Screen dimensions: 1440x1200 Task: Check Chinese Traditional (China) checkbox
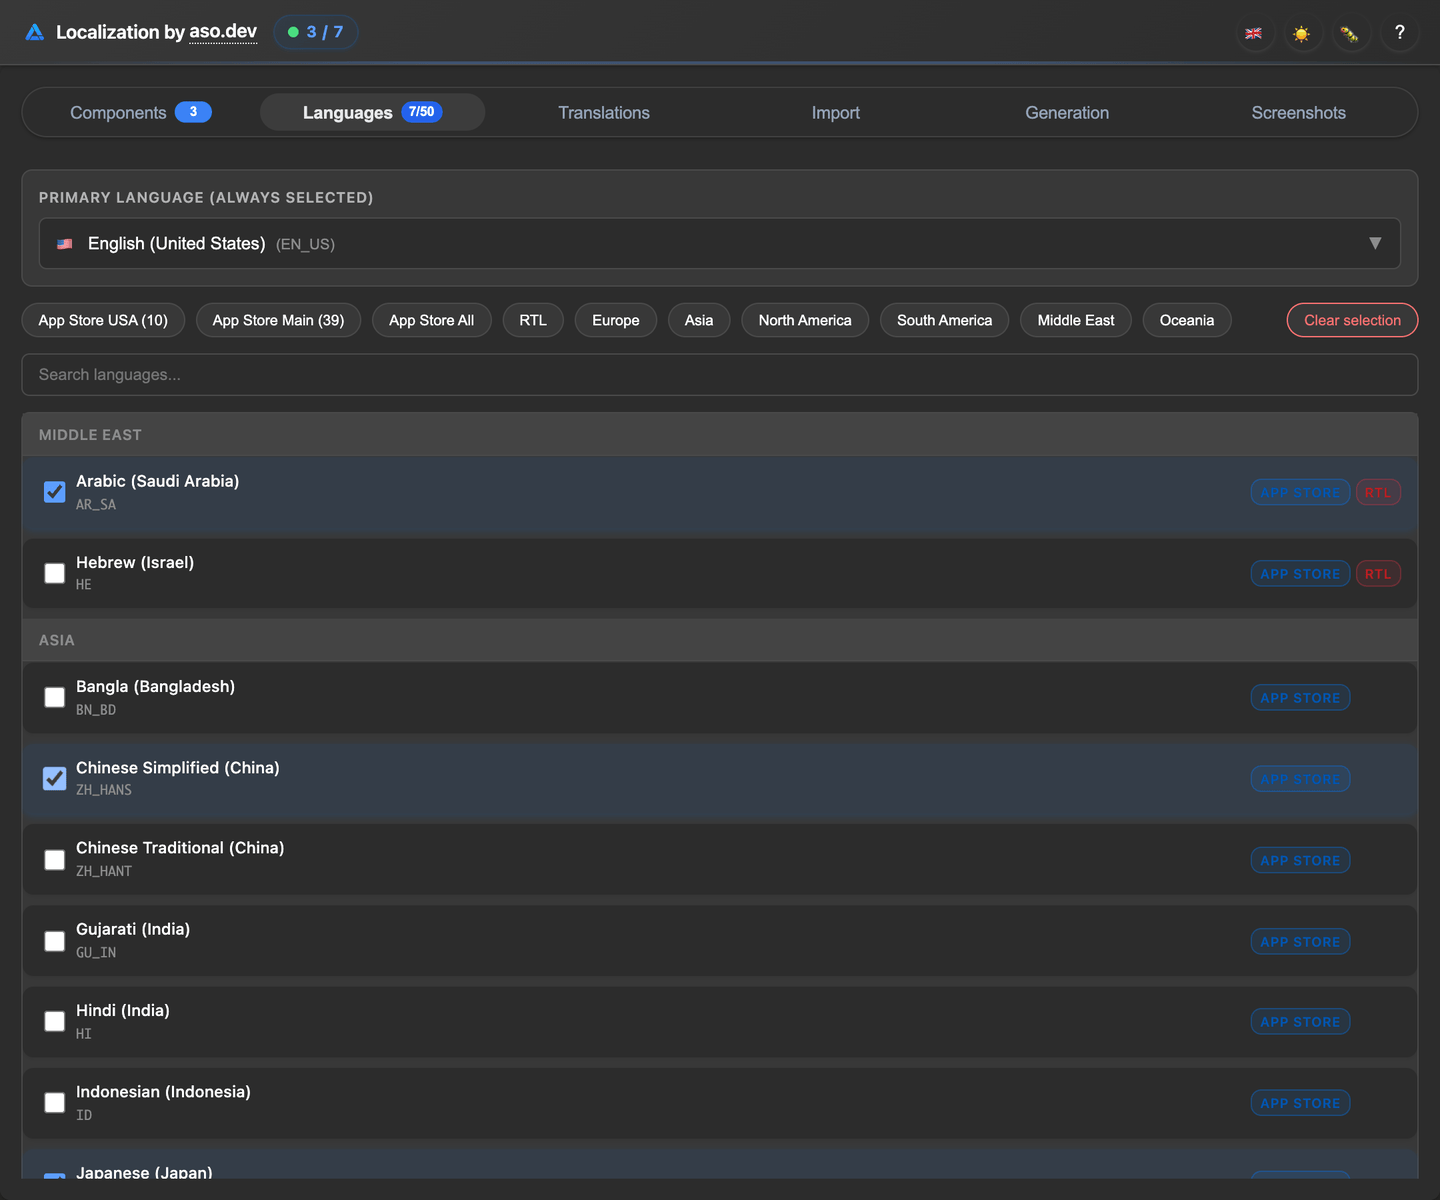(55, 860)
